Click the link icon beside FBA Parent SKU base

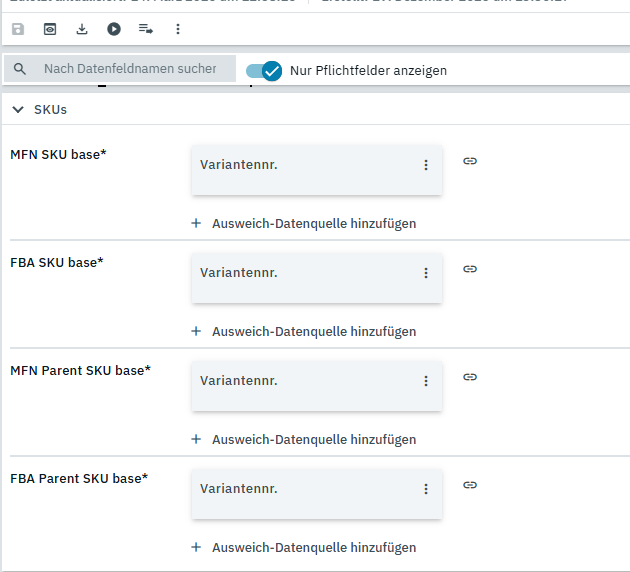click(470, 485)
